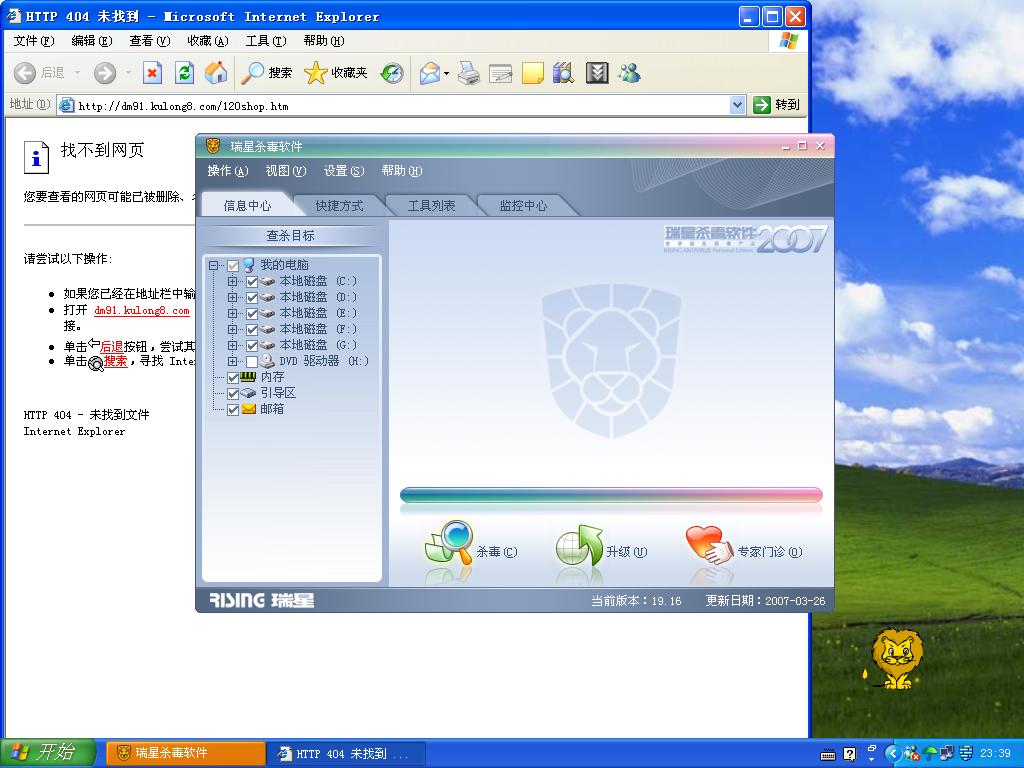1024x768 pixels.
Task: Click the IE Research book icon
Action: pyautogui.click(x=563, y=72)
